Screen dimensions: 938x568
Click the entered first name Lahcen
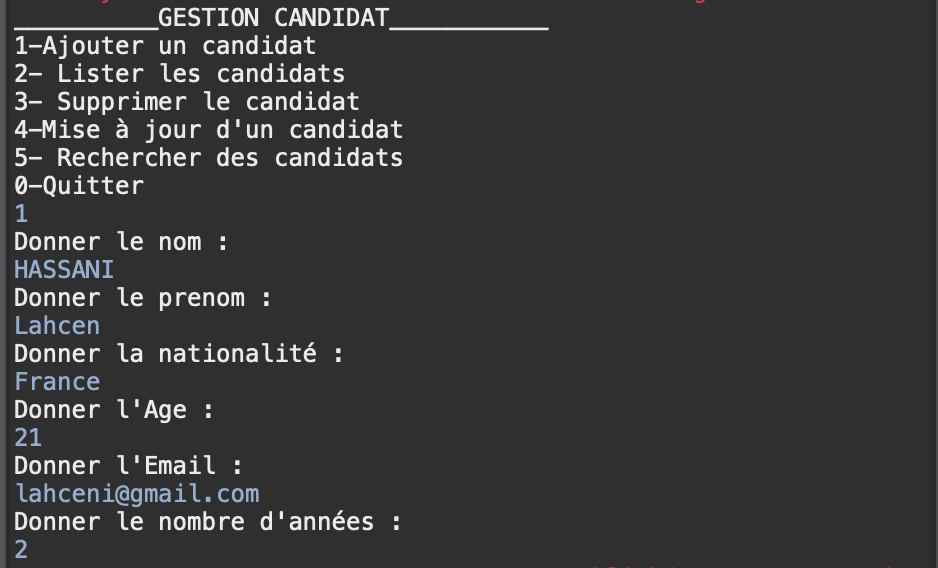point(57,326)
